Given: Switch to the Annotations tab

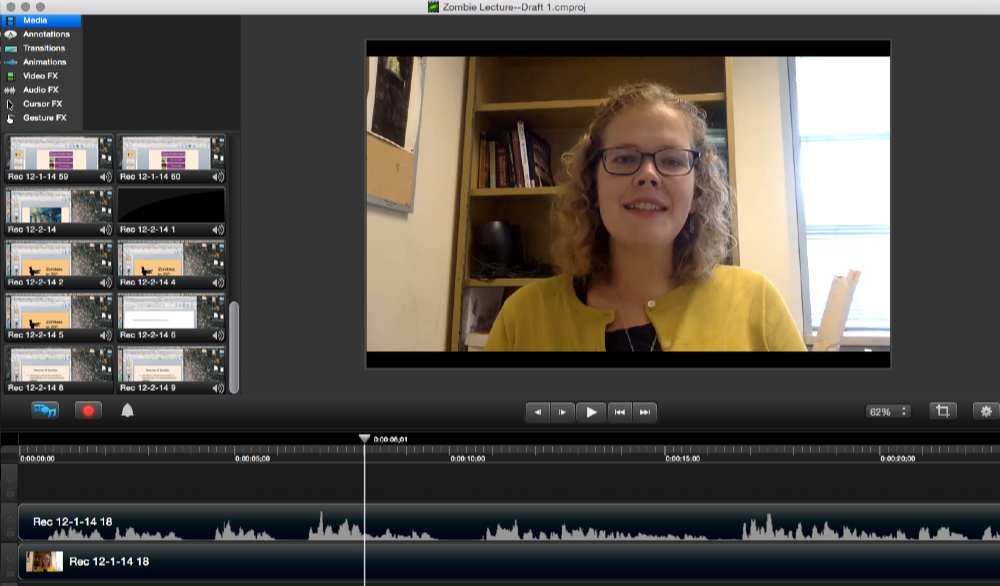Looking at the screenshot, I should pyautogui.click(x=41, y=34).
